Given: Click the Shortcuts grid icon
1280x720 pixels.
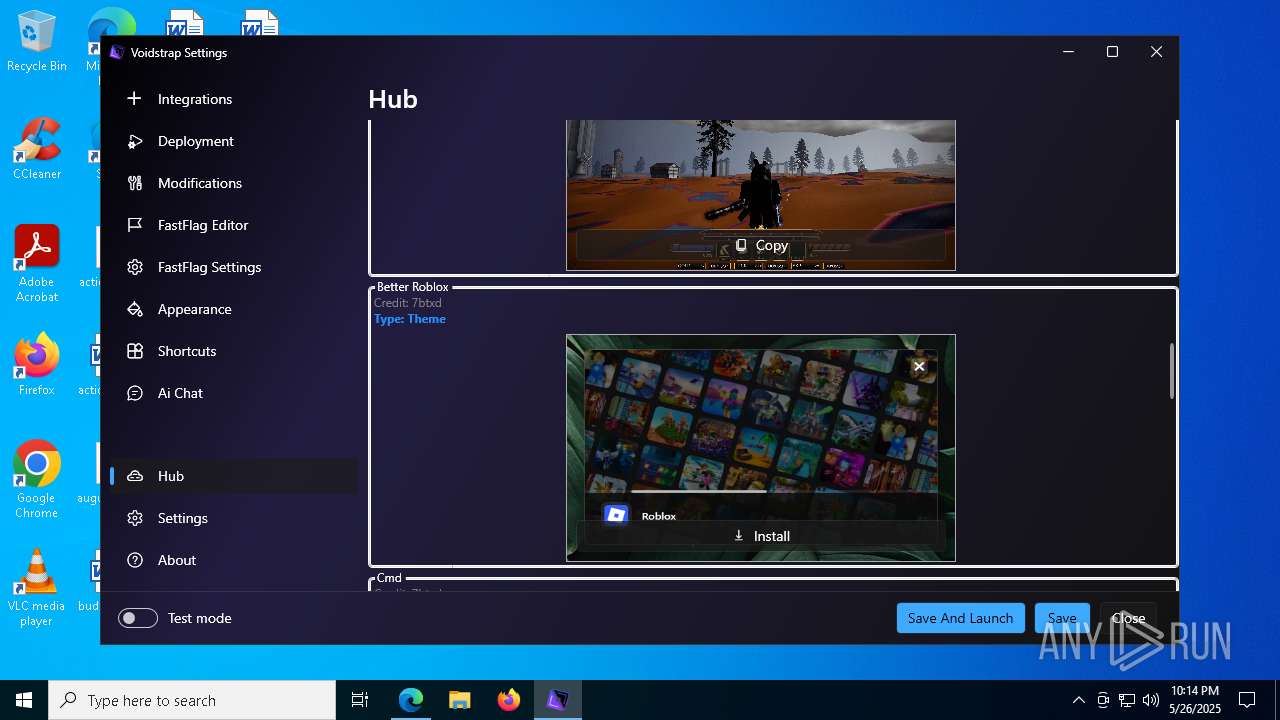Looking at the screenshot, I should tap(135, 351).
